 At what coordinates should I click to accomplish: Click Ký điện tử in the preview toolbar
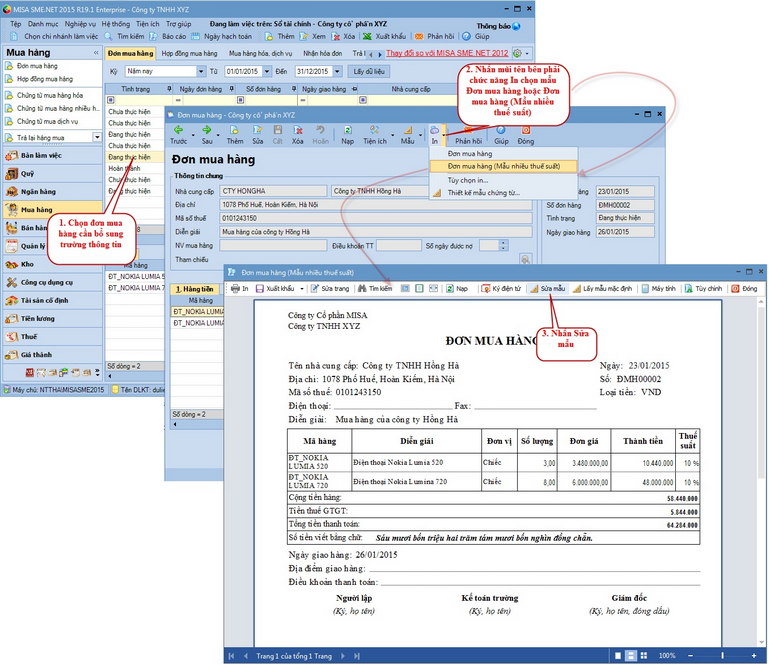[501, 288]
